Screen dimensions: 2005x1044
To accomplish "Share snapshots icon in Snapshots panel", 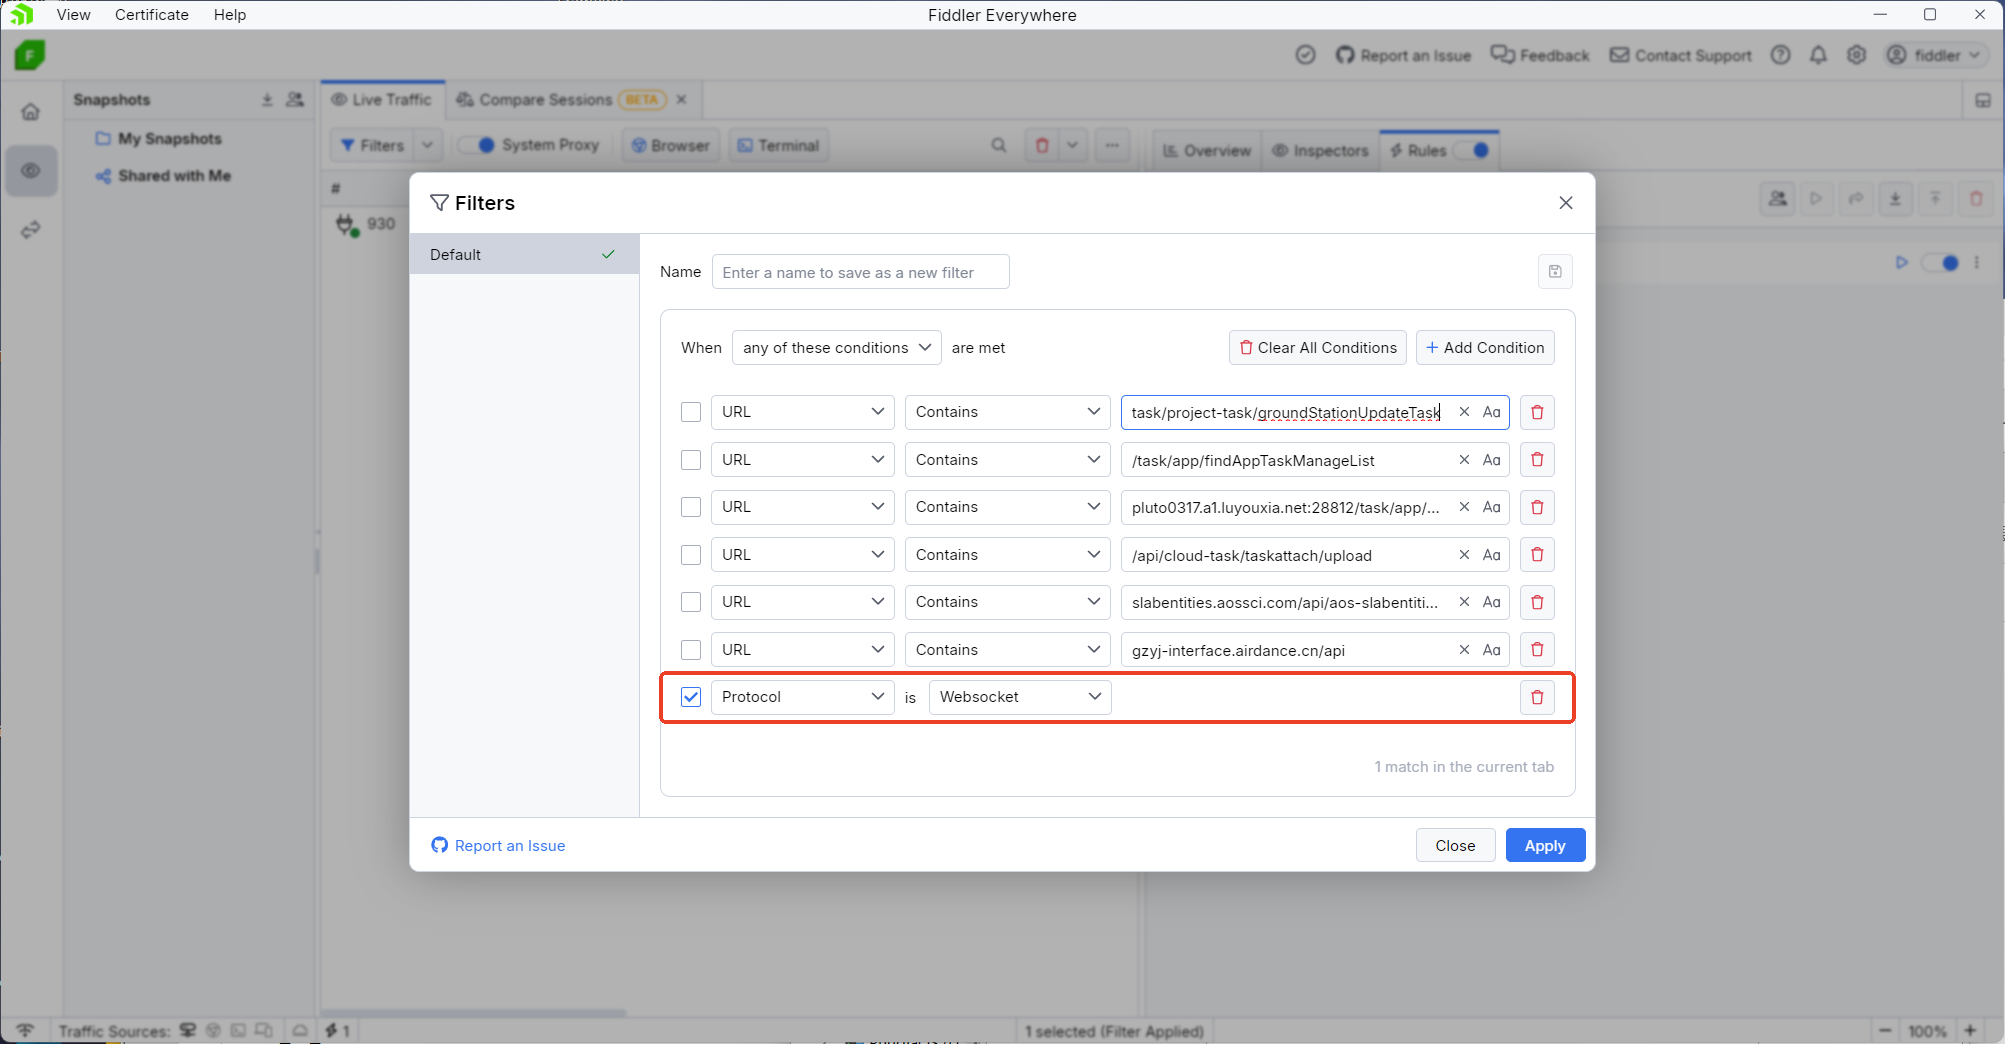I will pos(295,100).
